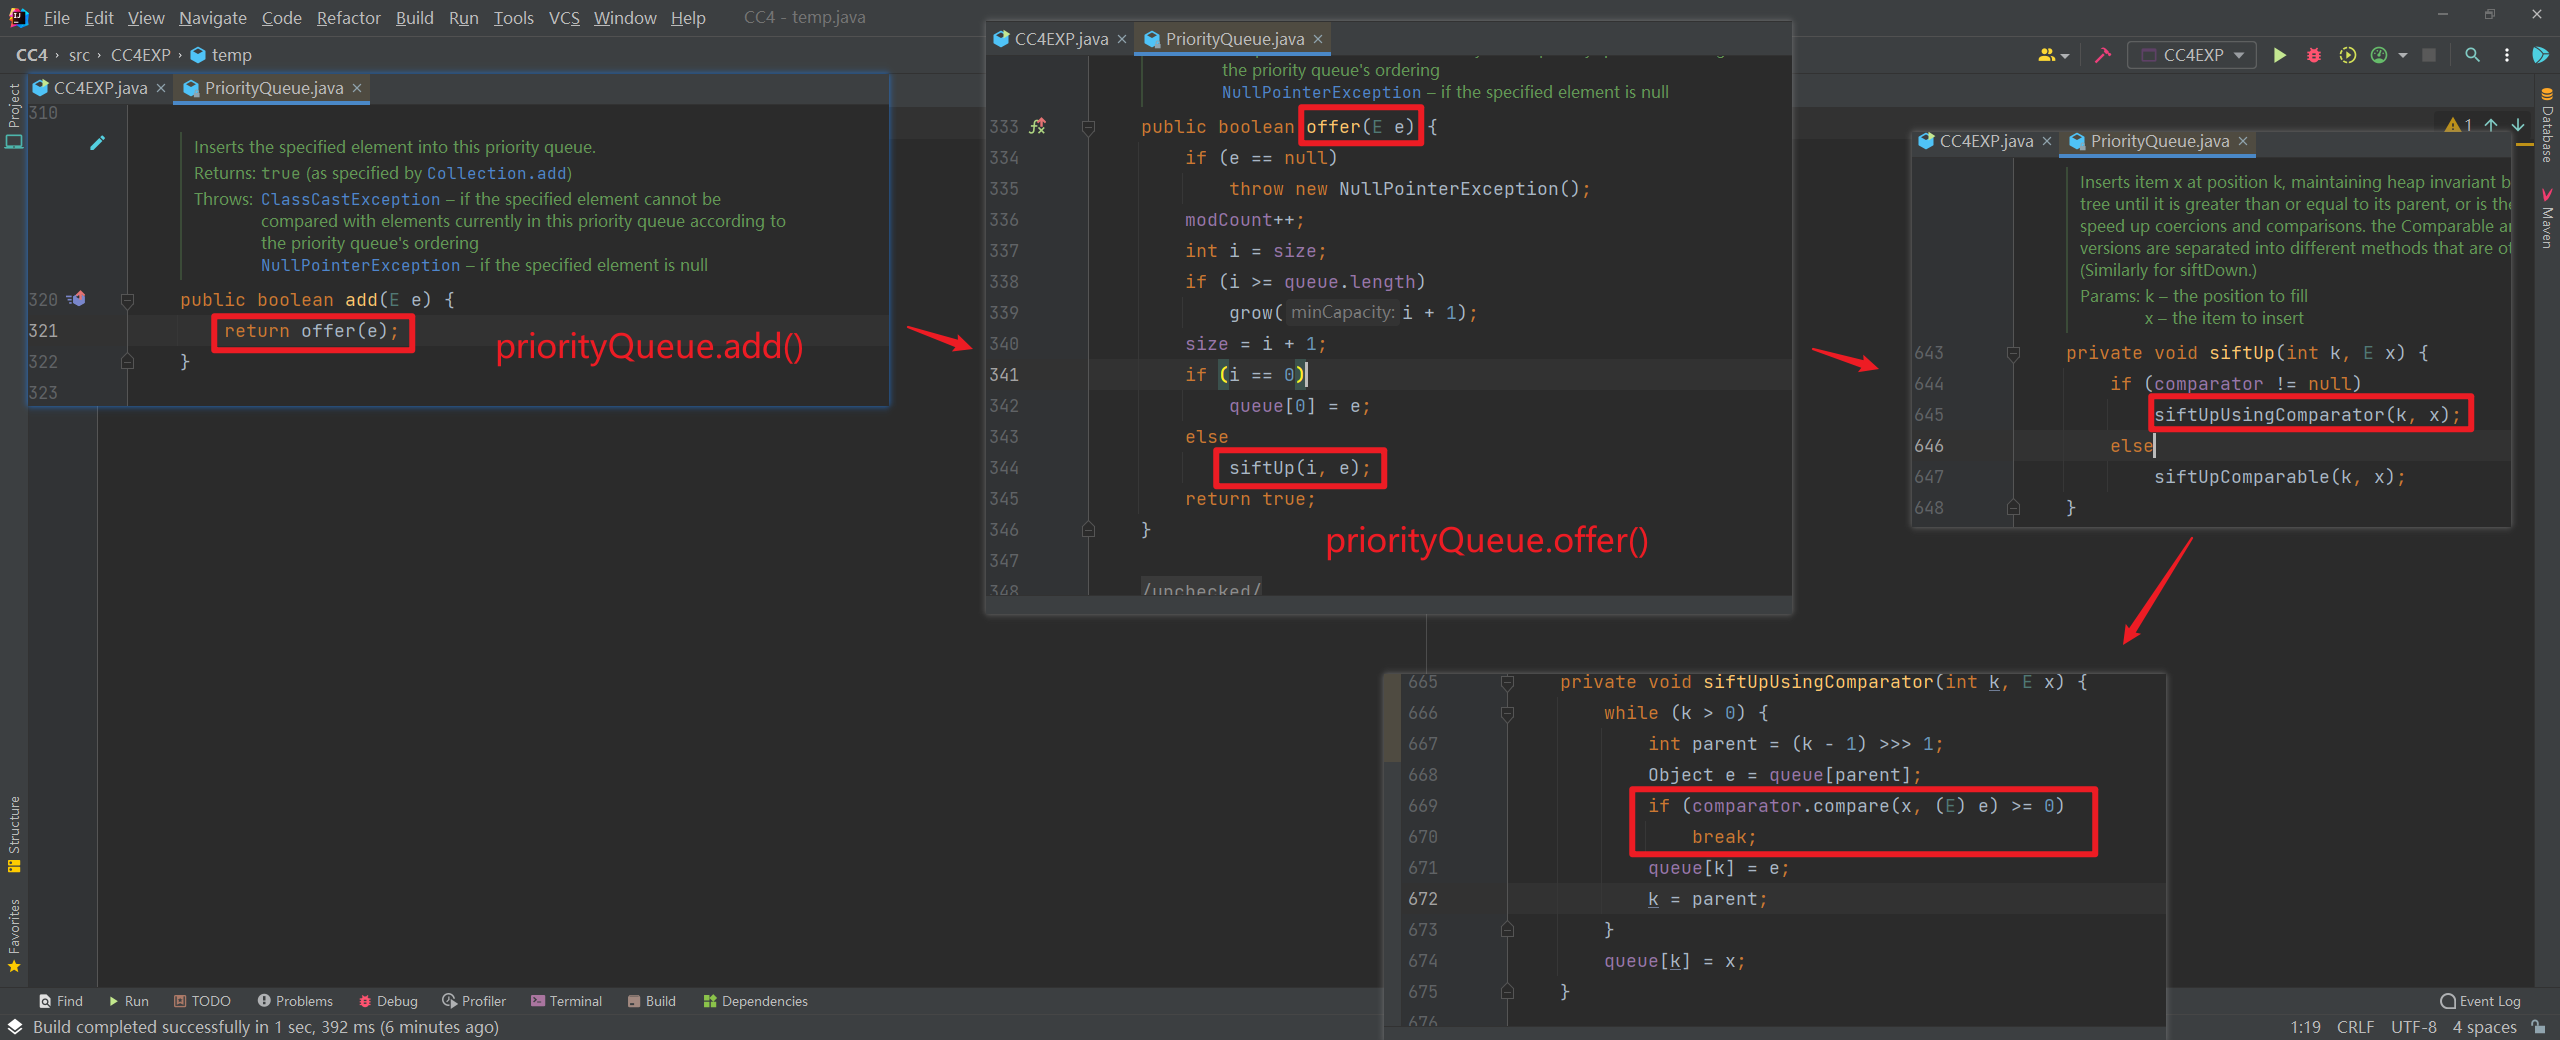Click the warning triangle inspection indicator

click(2452, 125)
